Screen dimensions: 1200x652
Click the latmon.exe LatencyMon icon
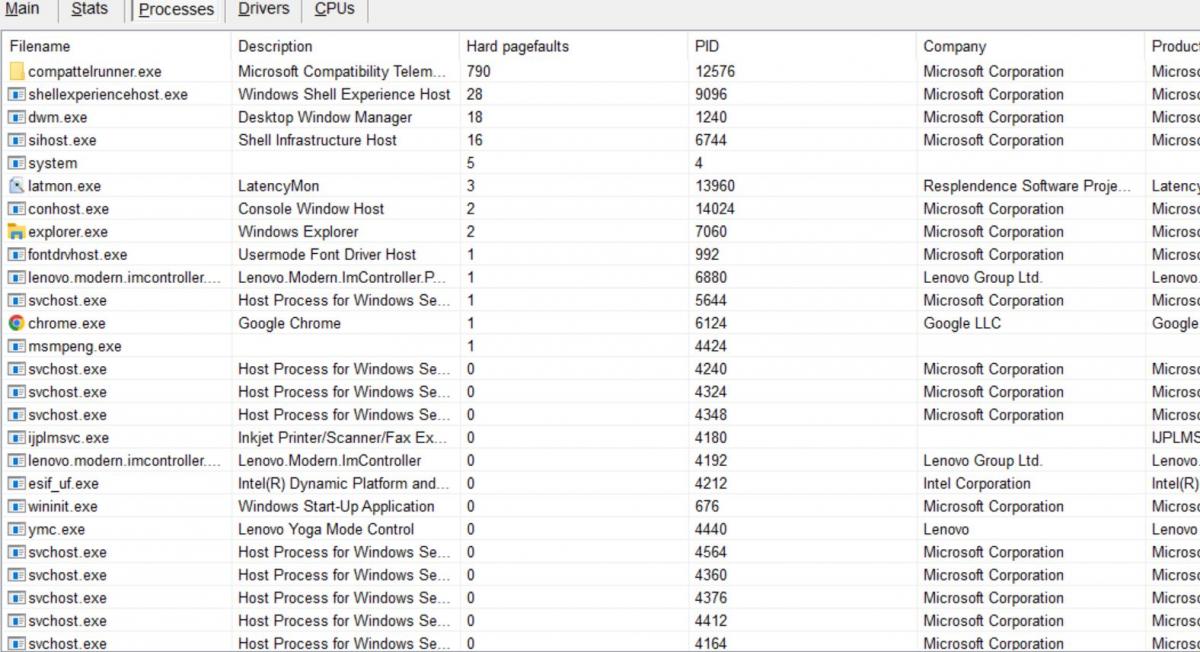[17, 186]
